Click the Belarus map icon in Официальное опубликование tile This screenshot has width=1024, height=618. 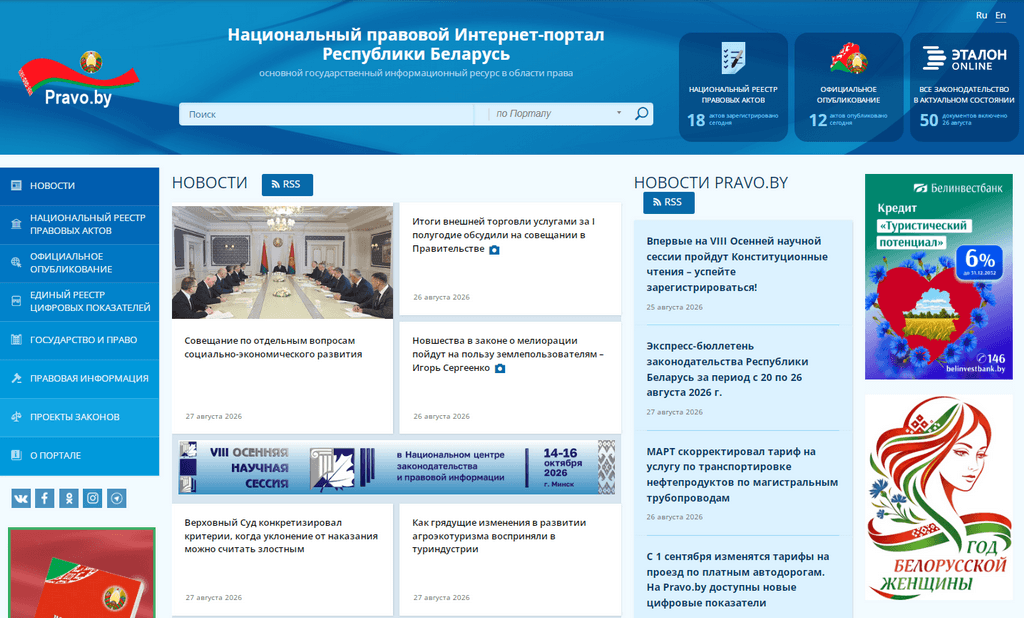point(848,57)
